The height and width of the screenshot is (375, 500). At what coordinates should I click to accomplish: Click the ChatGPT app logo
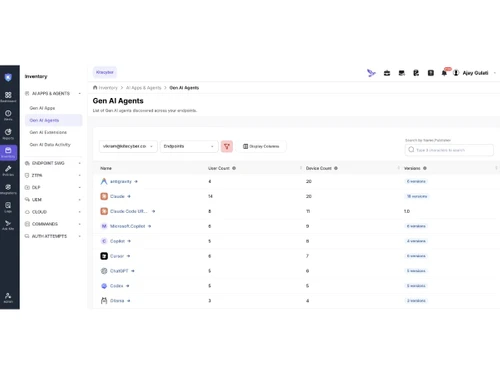(104, 271)
